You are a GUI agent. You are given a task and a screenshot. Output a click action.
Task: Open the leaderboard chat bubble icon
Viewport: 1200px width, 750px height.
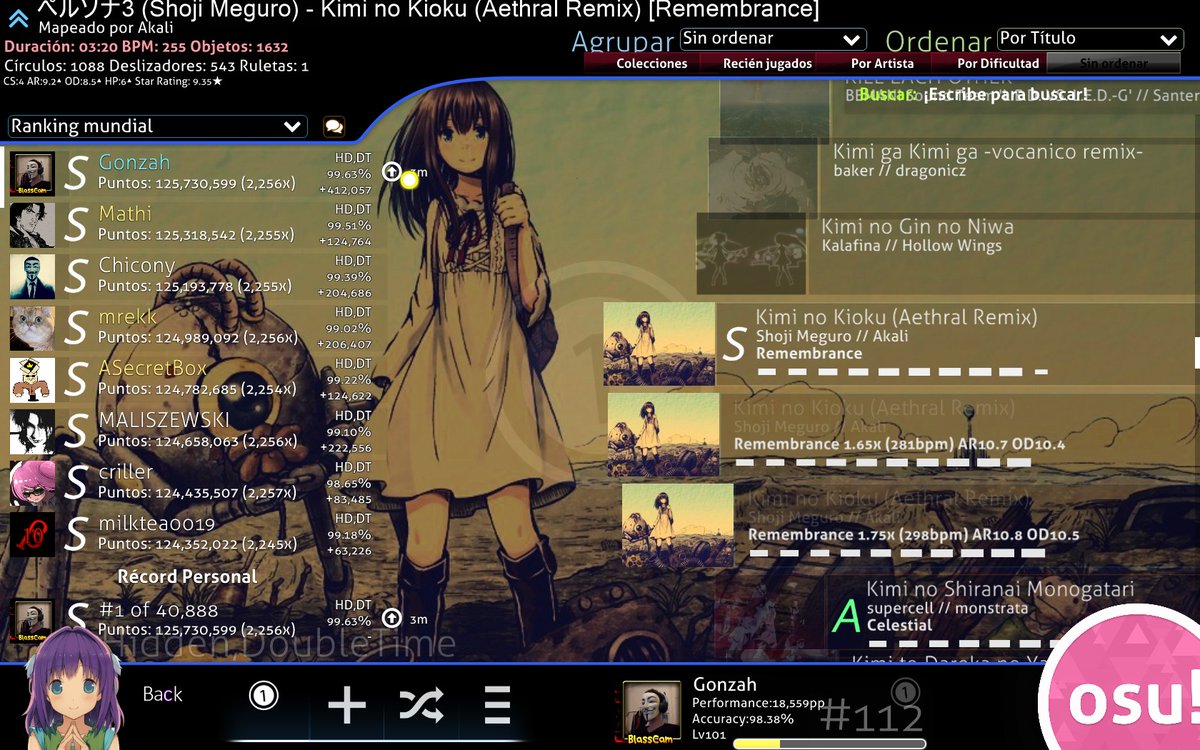point(334,127)
